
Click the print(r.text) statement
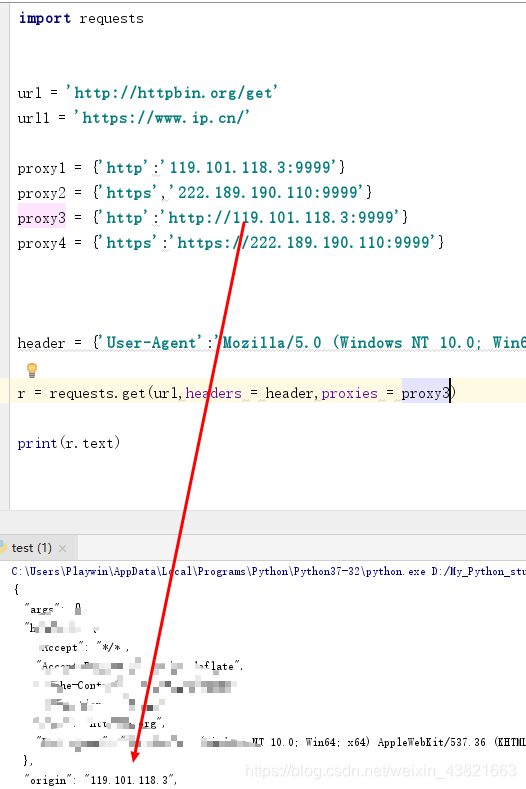(x=69, y=443)
